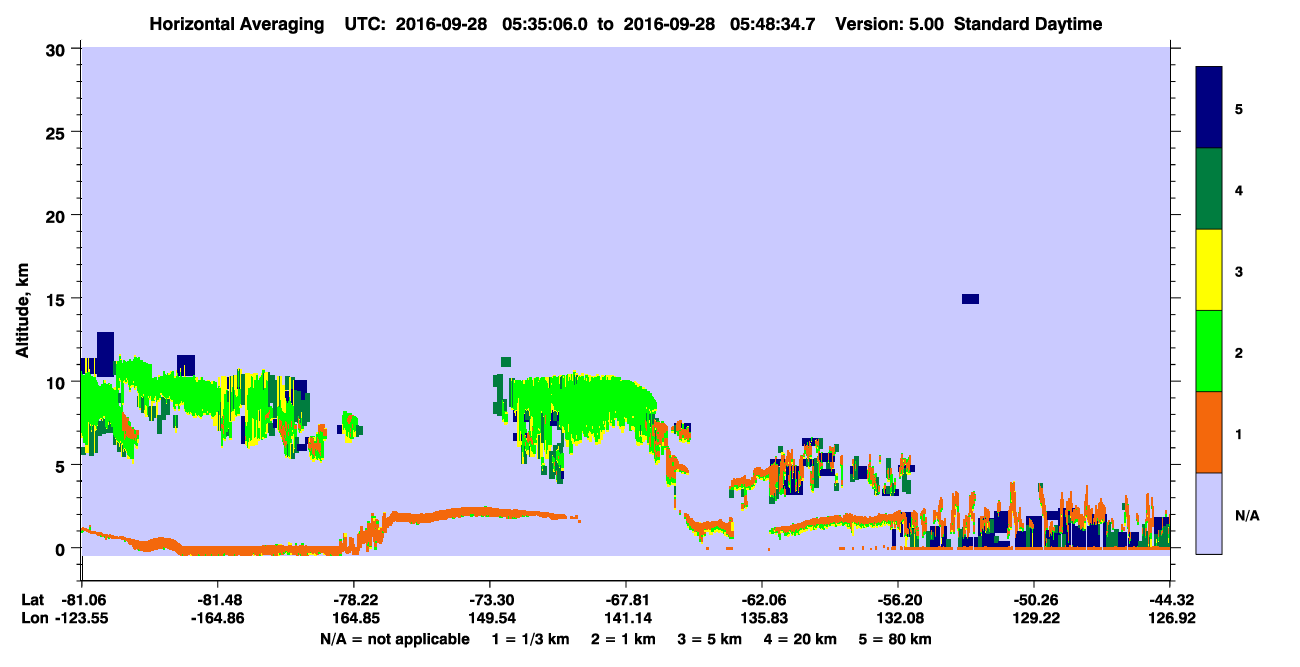Image resolution: width=1300 pixels, height=667 pixels.
Task: Click the 'Version: 5.00' text
Action: pos(889,24)
